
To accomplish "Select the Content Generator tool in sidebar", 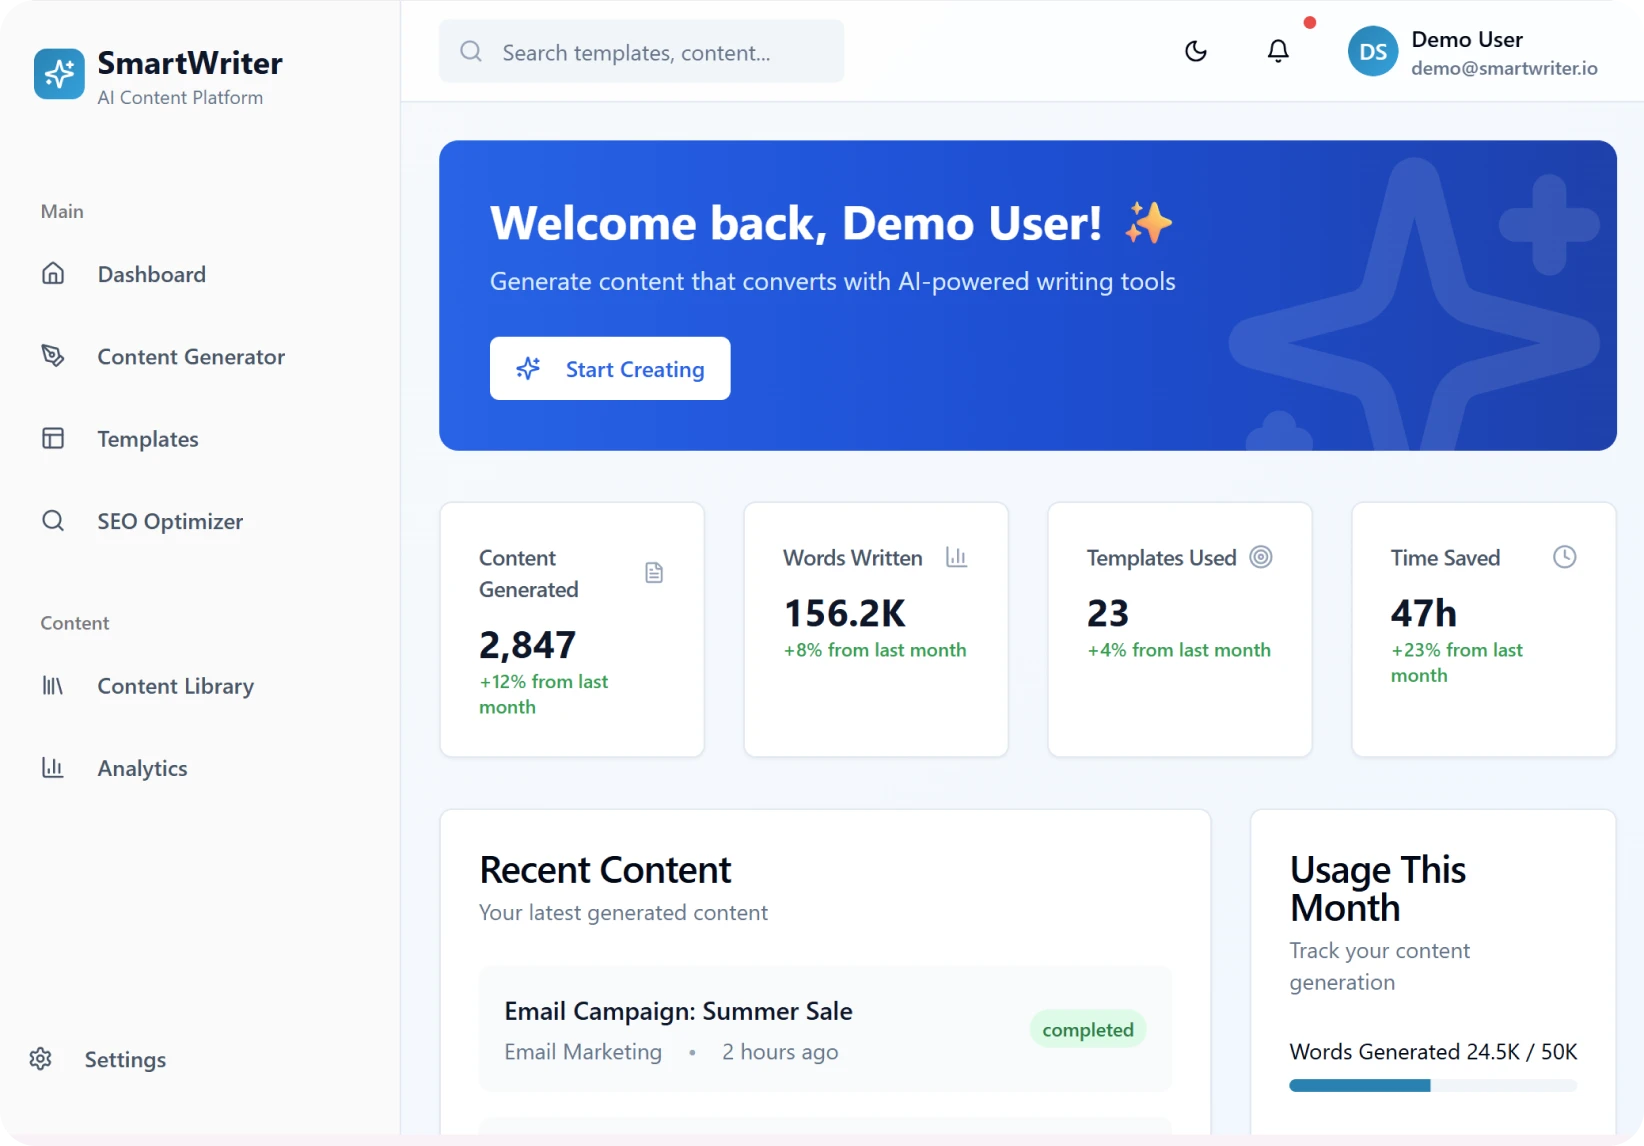I will click(x=190, y=356).
